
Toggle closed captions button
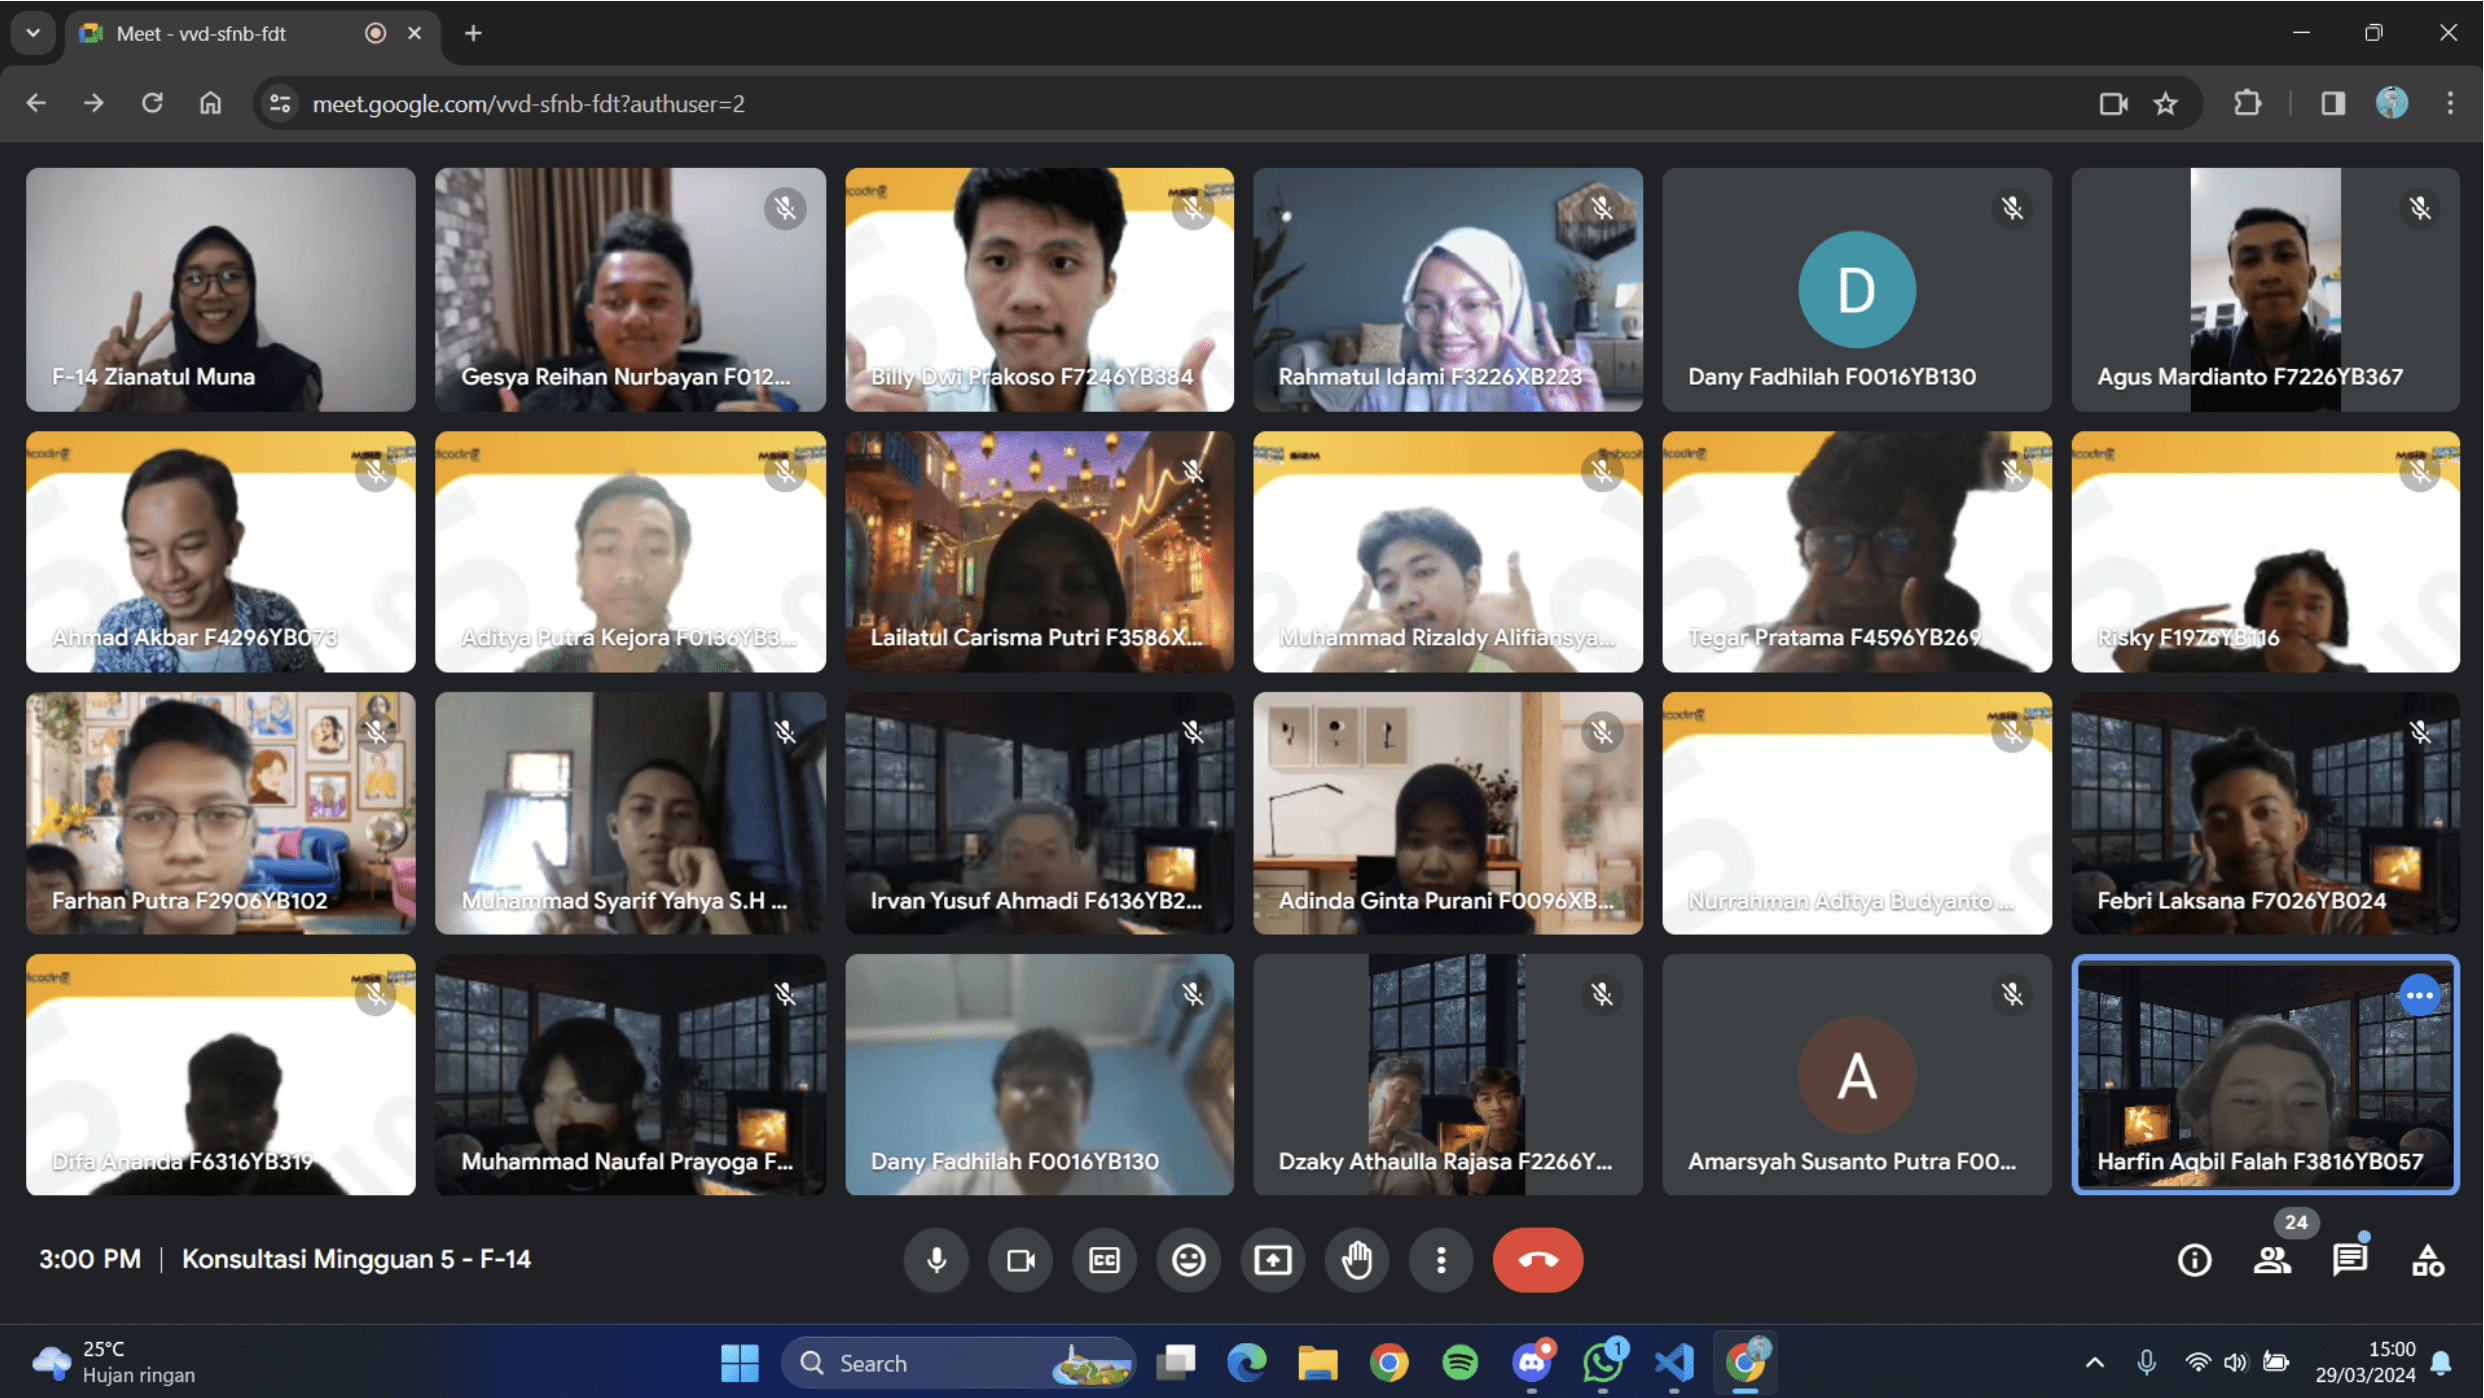click(x=1104, y=1260)
